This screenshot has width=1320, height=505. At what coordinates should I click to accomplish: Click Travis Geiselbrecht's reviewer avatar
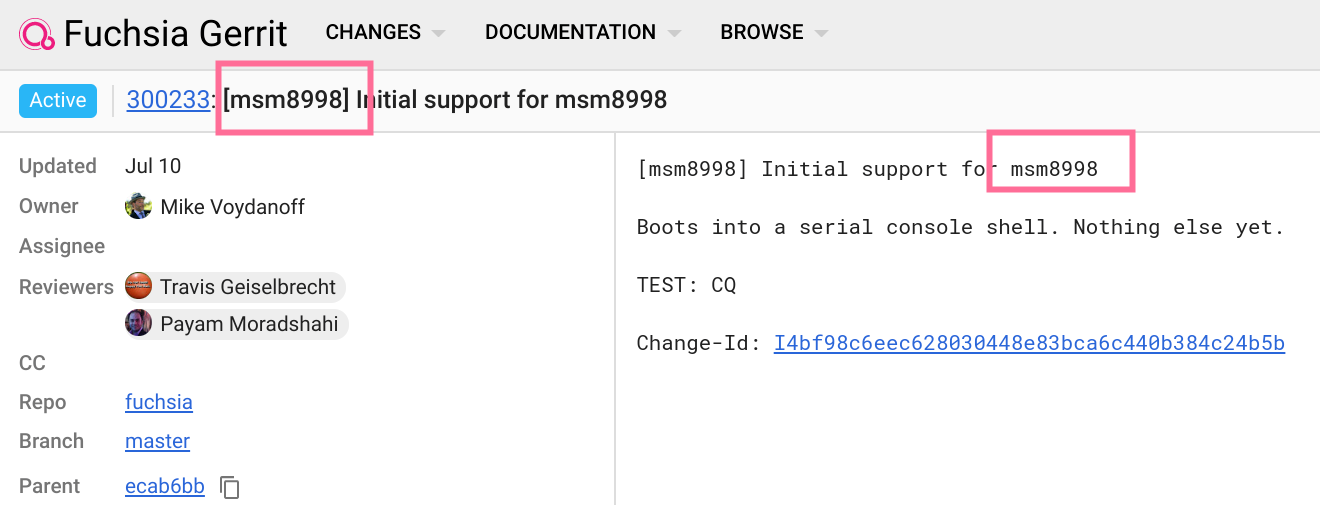pos(138,287)
